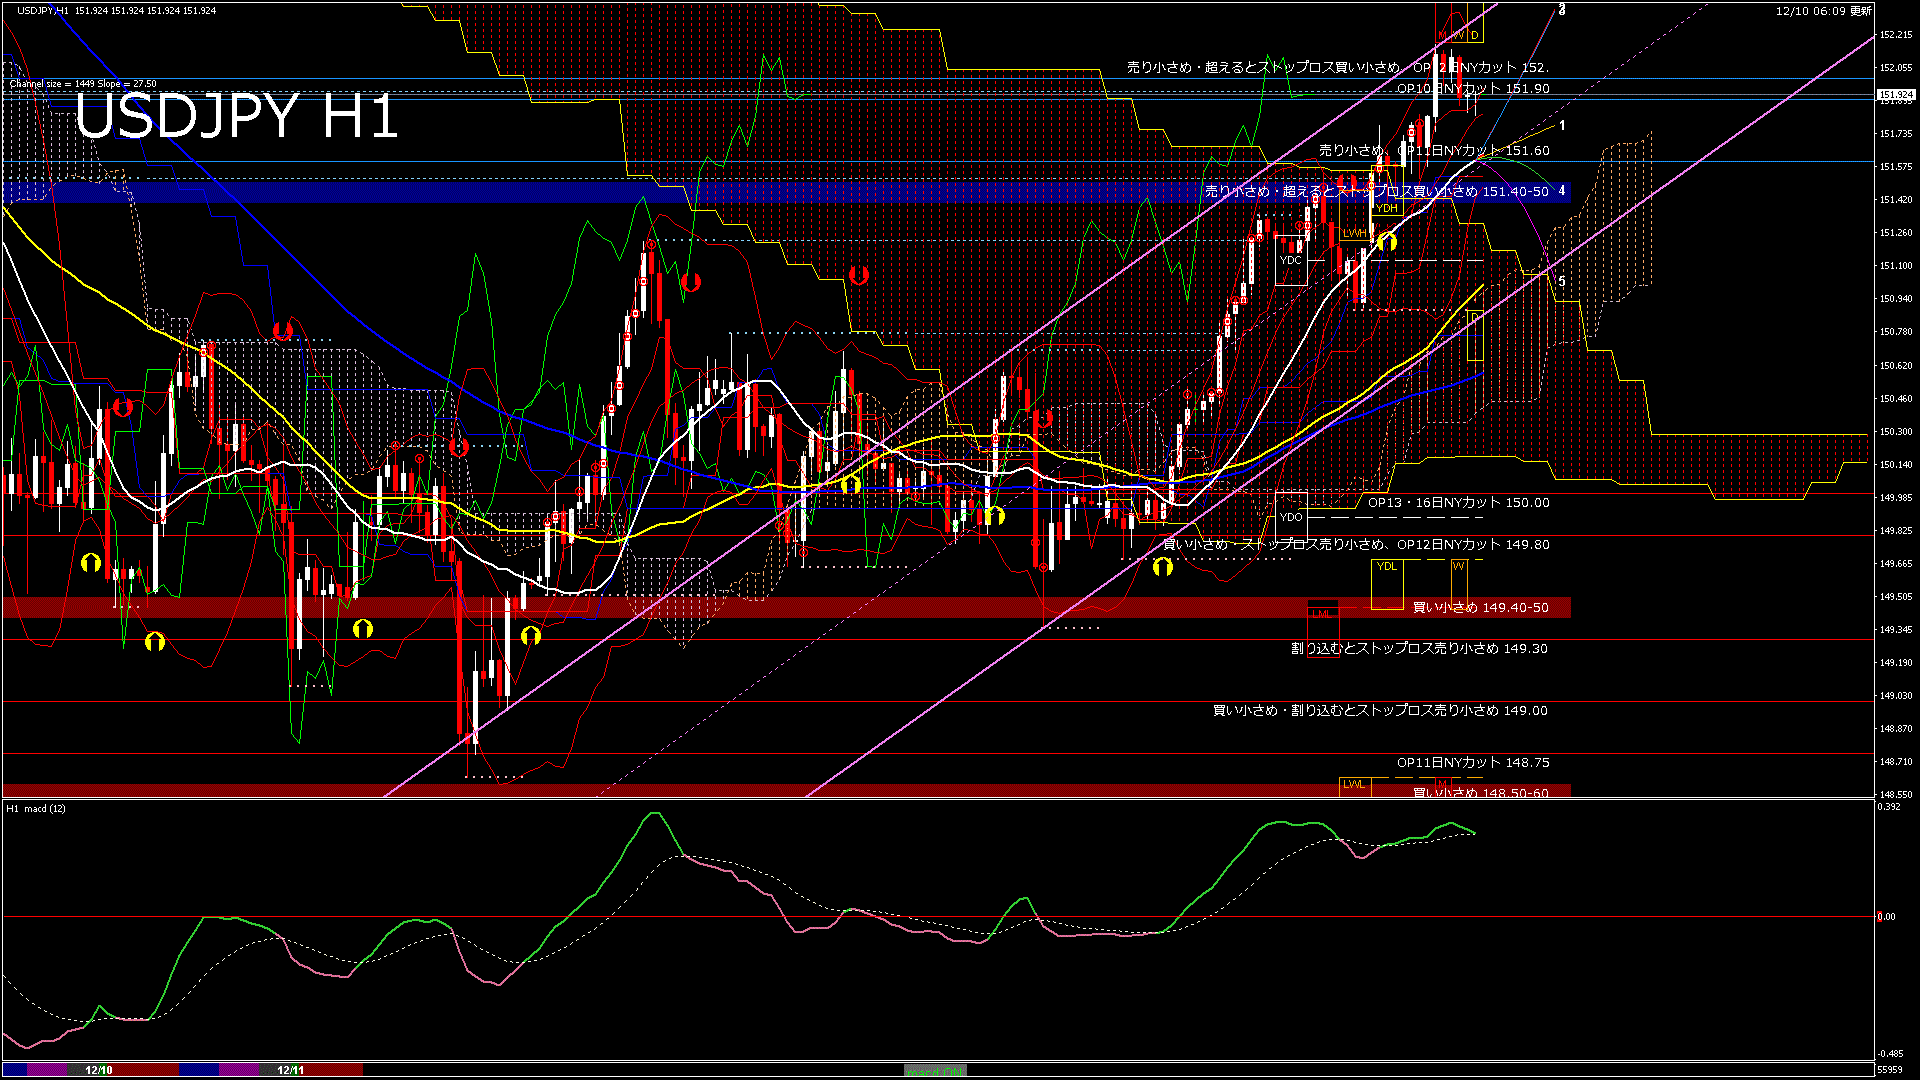Click the 55959 value at bottom right
Image resolution: width=1920 pixels, height=1080 pixels.
coord(1889,1070)
